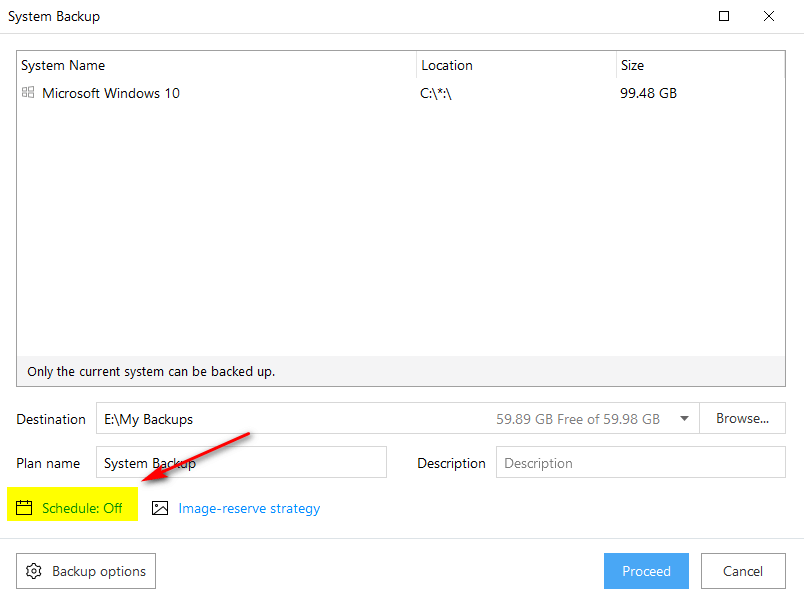Open the Schedule: Off setting
This screenshot has height=605, width=804.
82,508
